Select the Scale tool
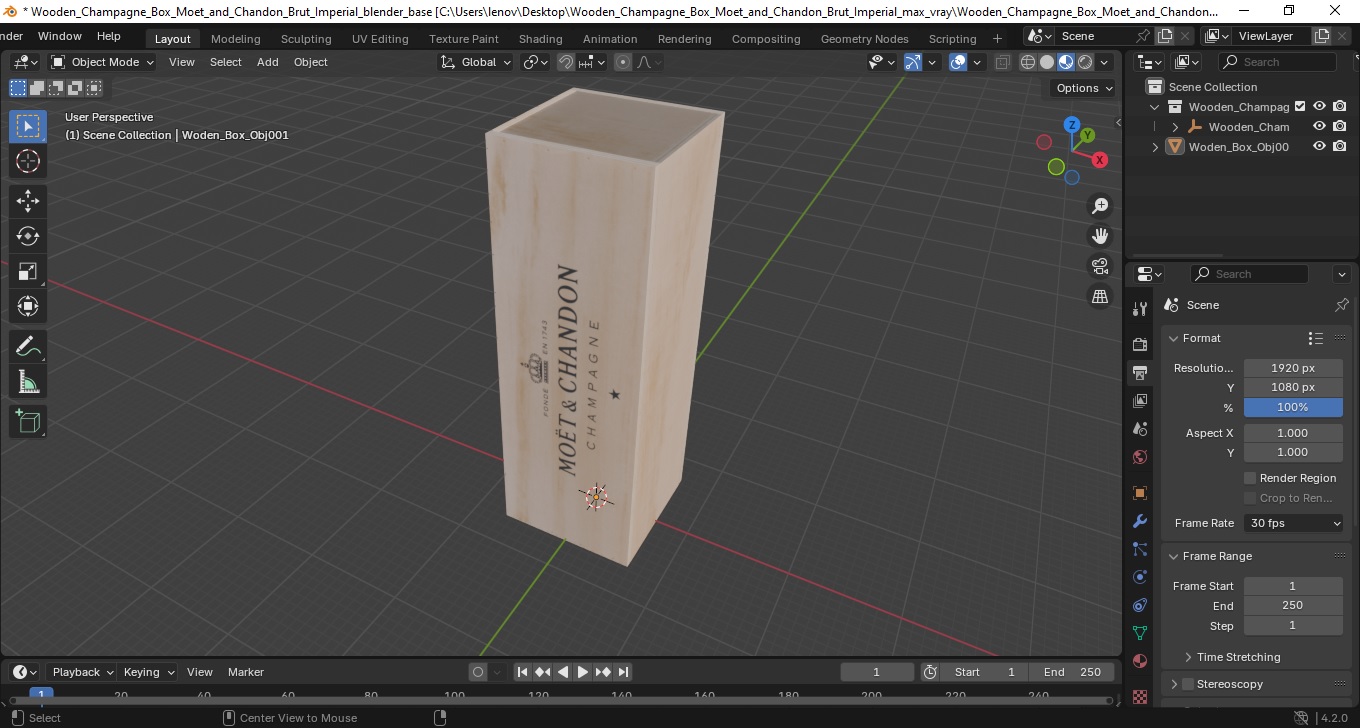 [28, 271]
